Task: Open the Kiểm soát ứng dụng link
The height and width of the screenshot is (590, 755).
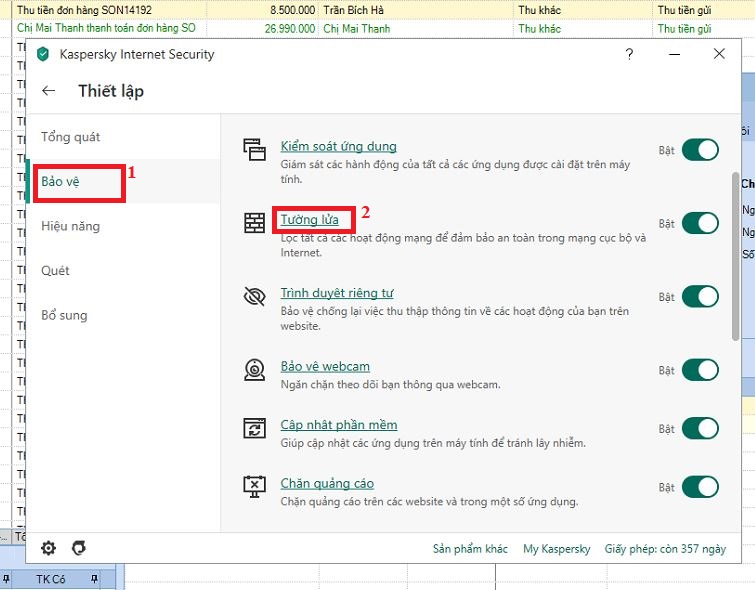Action: tap(338, 146)
